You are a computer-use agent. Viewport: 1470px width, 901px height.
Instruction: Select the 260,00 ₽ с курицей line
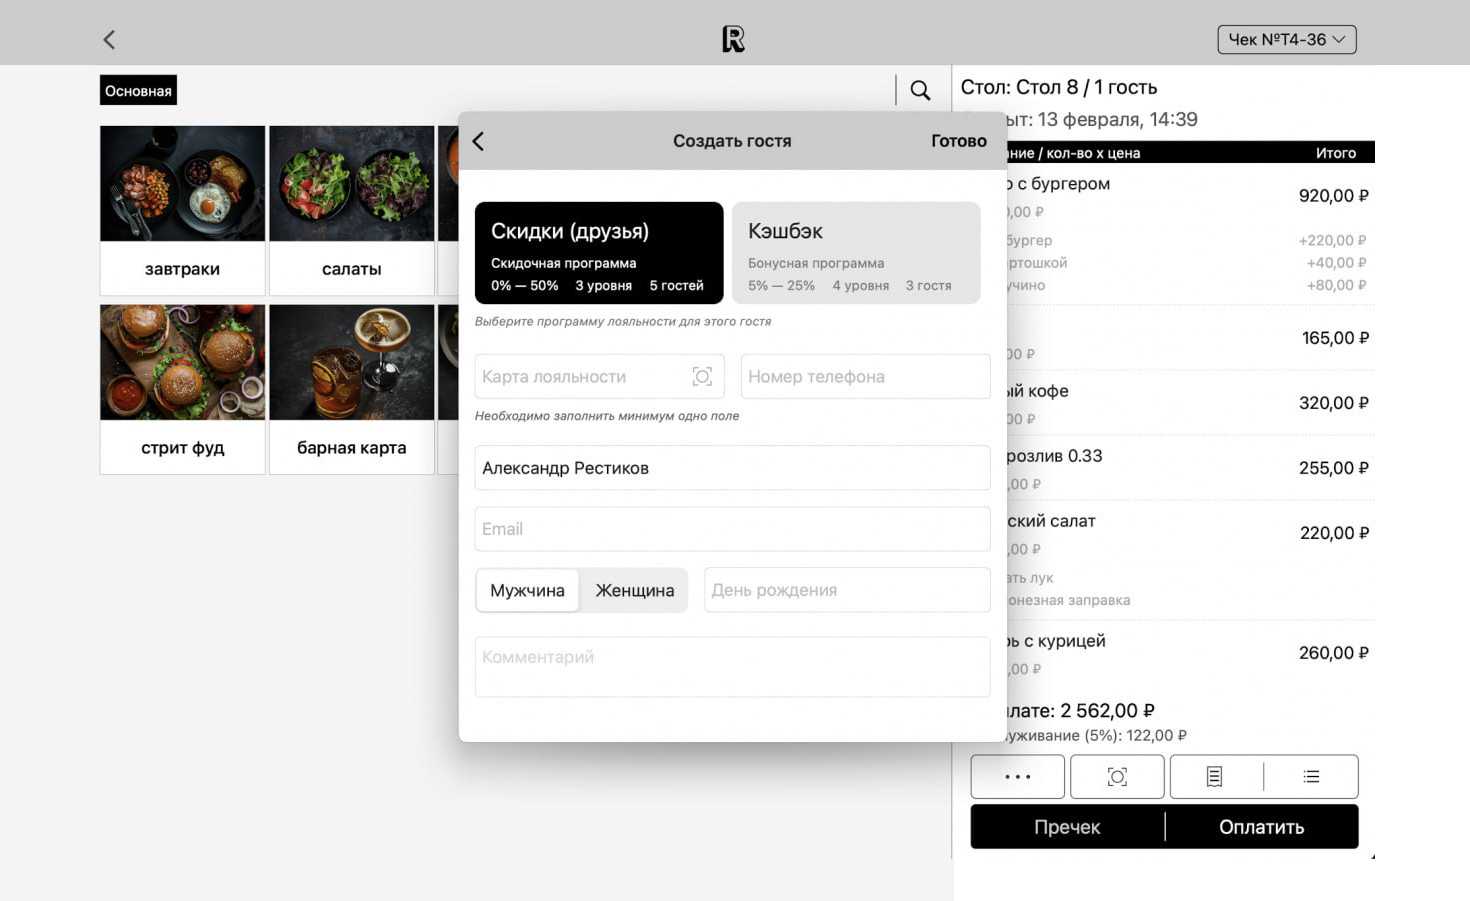pos(1190,653)
